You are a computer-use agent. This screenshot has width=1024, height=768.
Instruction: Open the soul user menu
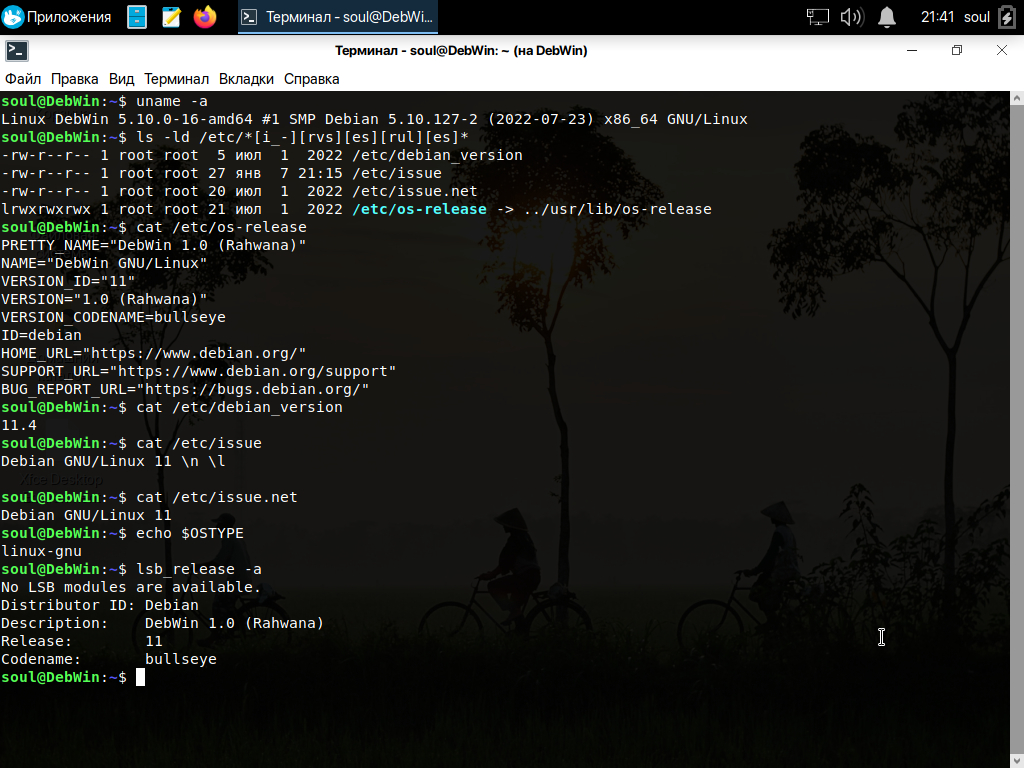click(x=976, y=17)
